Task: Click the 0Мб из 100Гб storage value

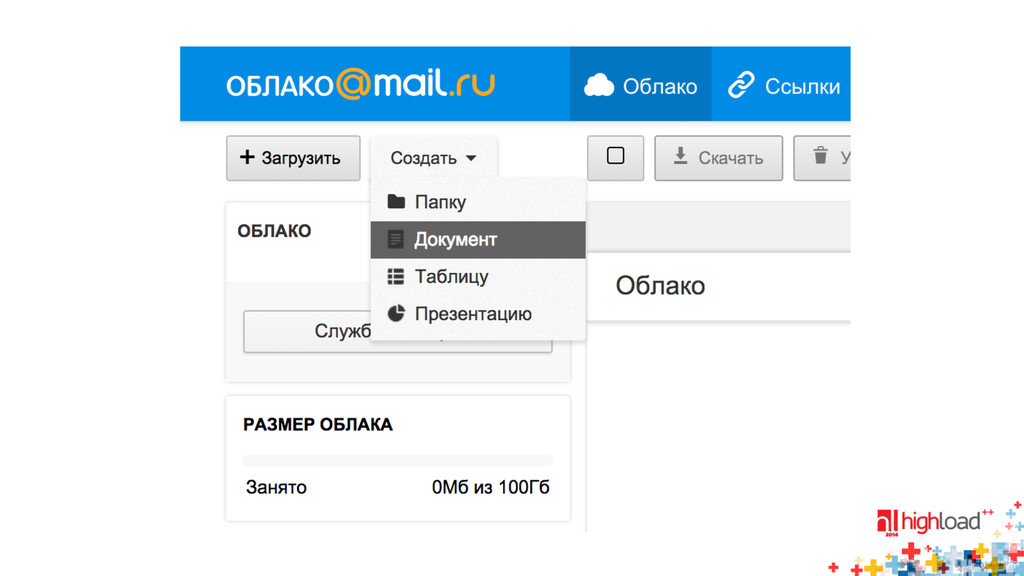Action: coord(490,487)
